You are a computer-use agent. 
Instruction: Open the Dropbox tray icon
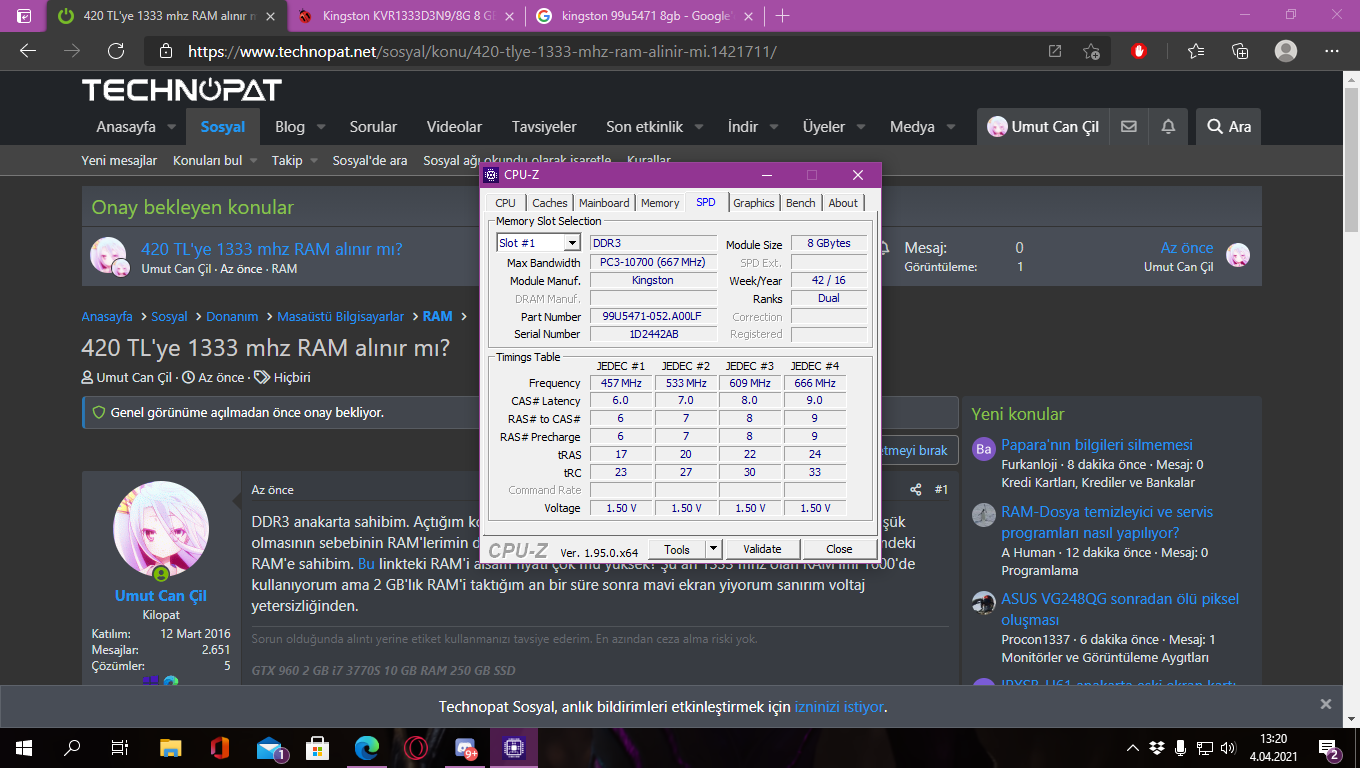click(x=1157, y=748)
